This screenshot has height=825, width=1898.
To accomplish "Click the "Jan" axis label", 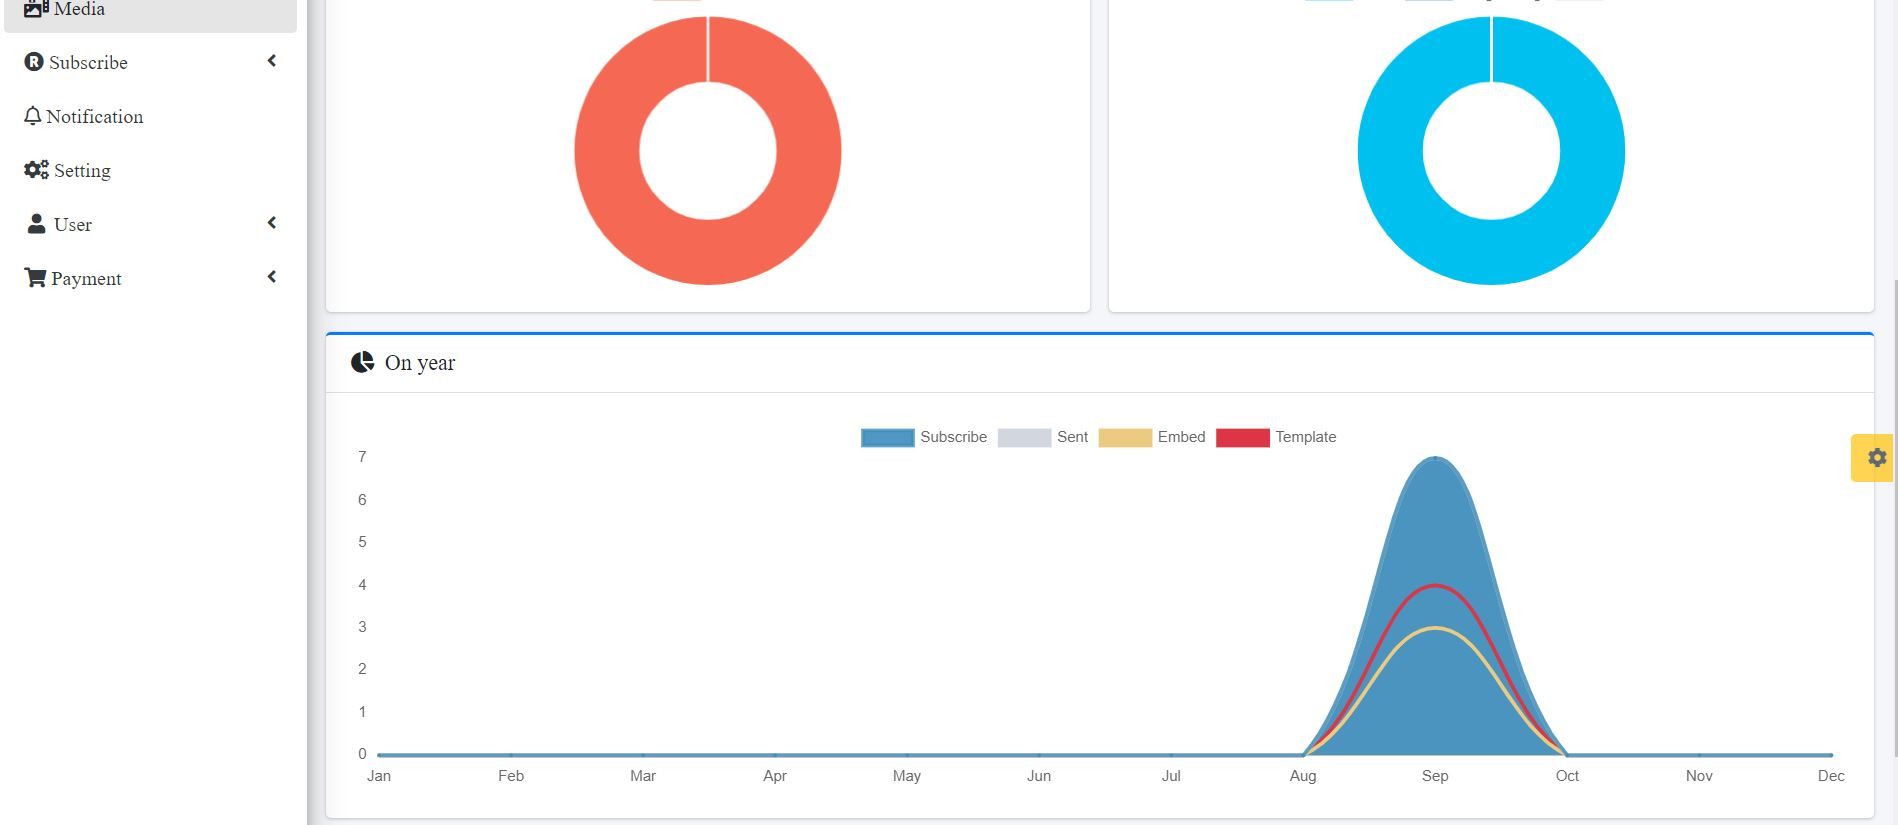I will [x=379, y=776].
